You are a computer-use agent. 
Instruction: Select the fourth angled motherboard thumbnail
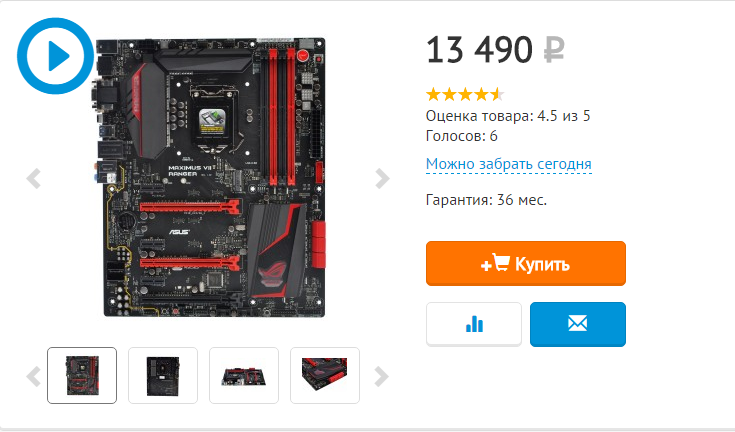point(325,375)
